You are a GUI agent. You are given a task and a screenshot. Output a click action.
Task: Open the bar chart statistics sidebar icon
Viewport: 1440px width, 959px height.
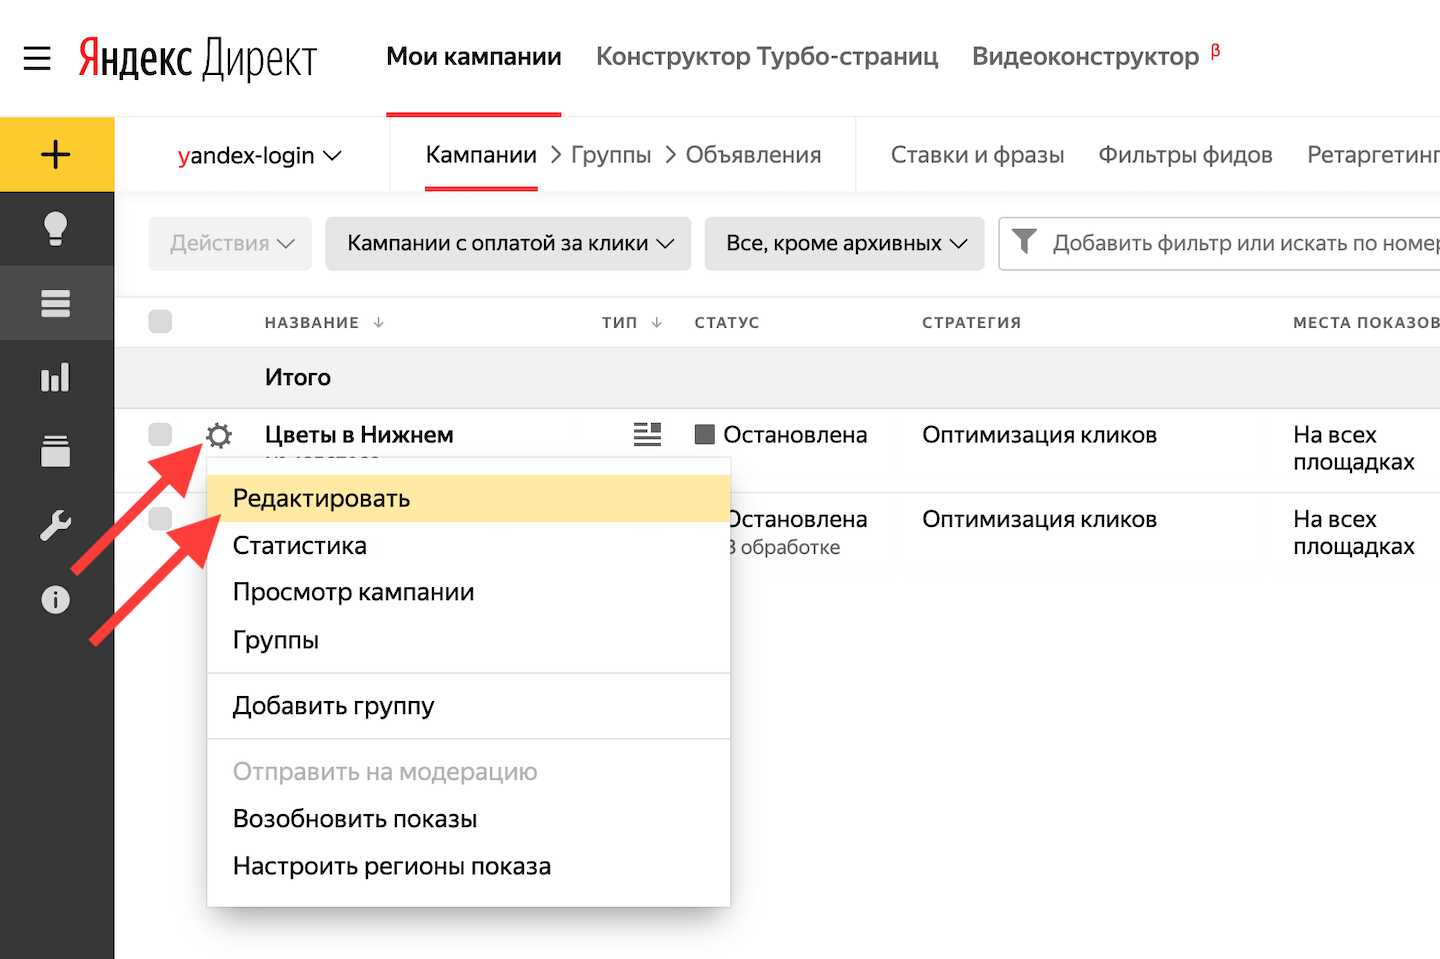[x=56, y=377]
